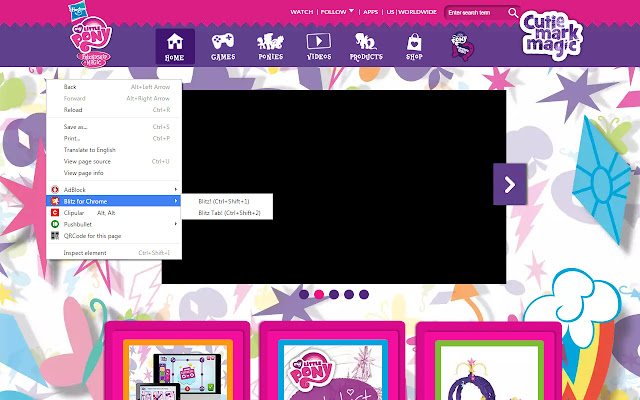This screenshot has width=640, height=400.
Task: Open Products via the pony toy icon
Action: pyautogui.click(x=366, y=41)
